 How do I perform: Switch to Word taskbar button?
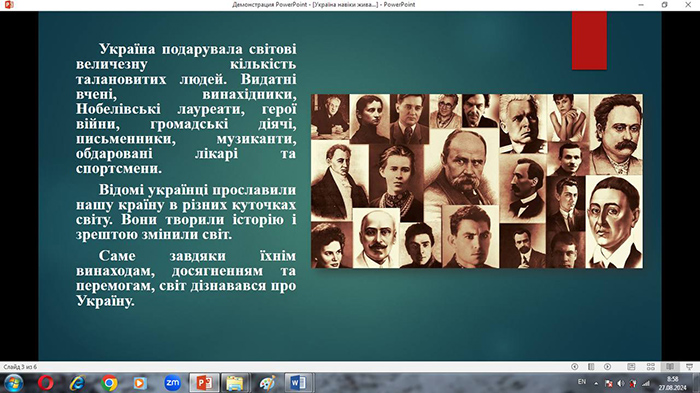(298, 383)
